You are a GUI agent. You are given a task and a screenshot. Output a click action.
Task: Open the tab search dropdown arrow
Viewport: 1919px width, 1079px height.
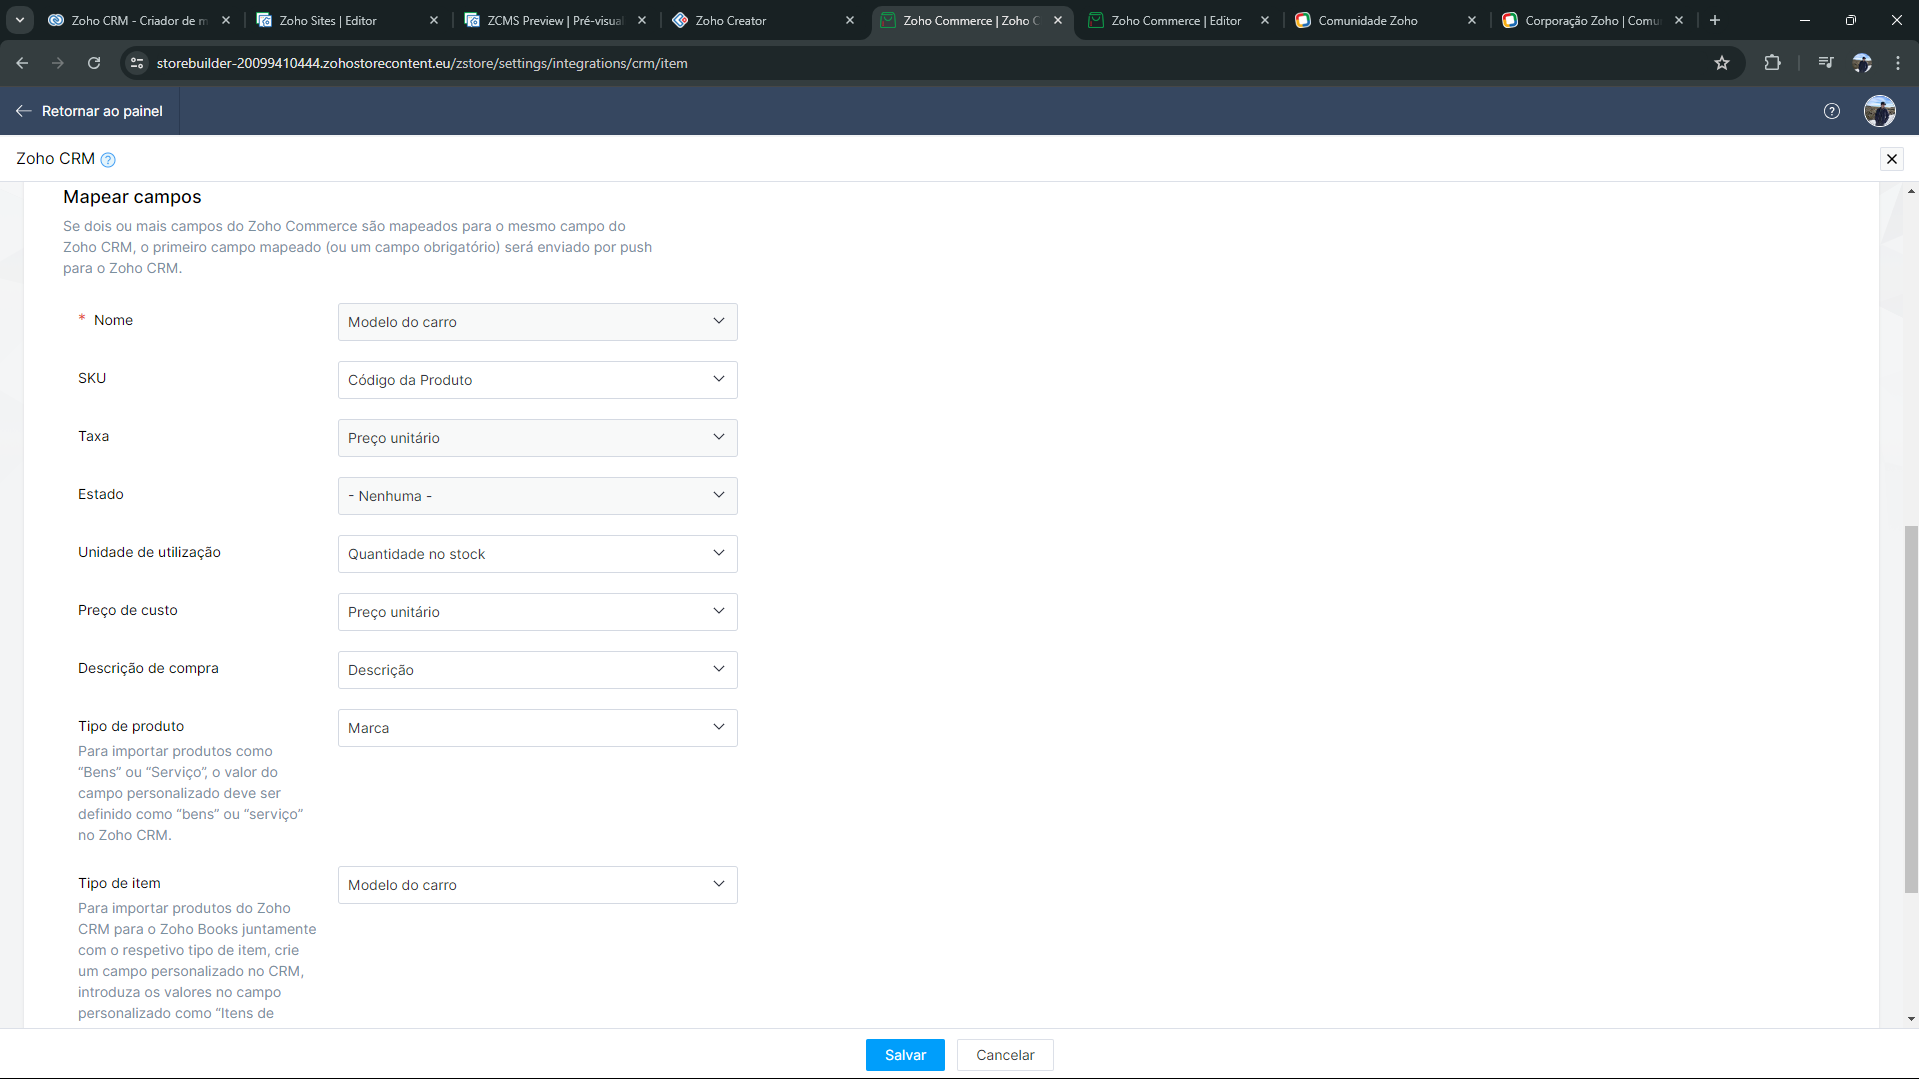click(x=20, y=20)
